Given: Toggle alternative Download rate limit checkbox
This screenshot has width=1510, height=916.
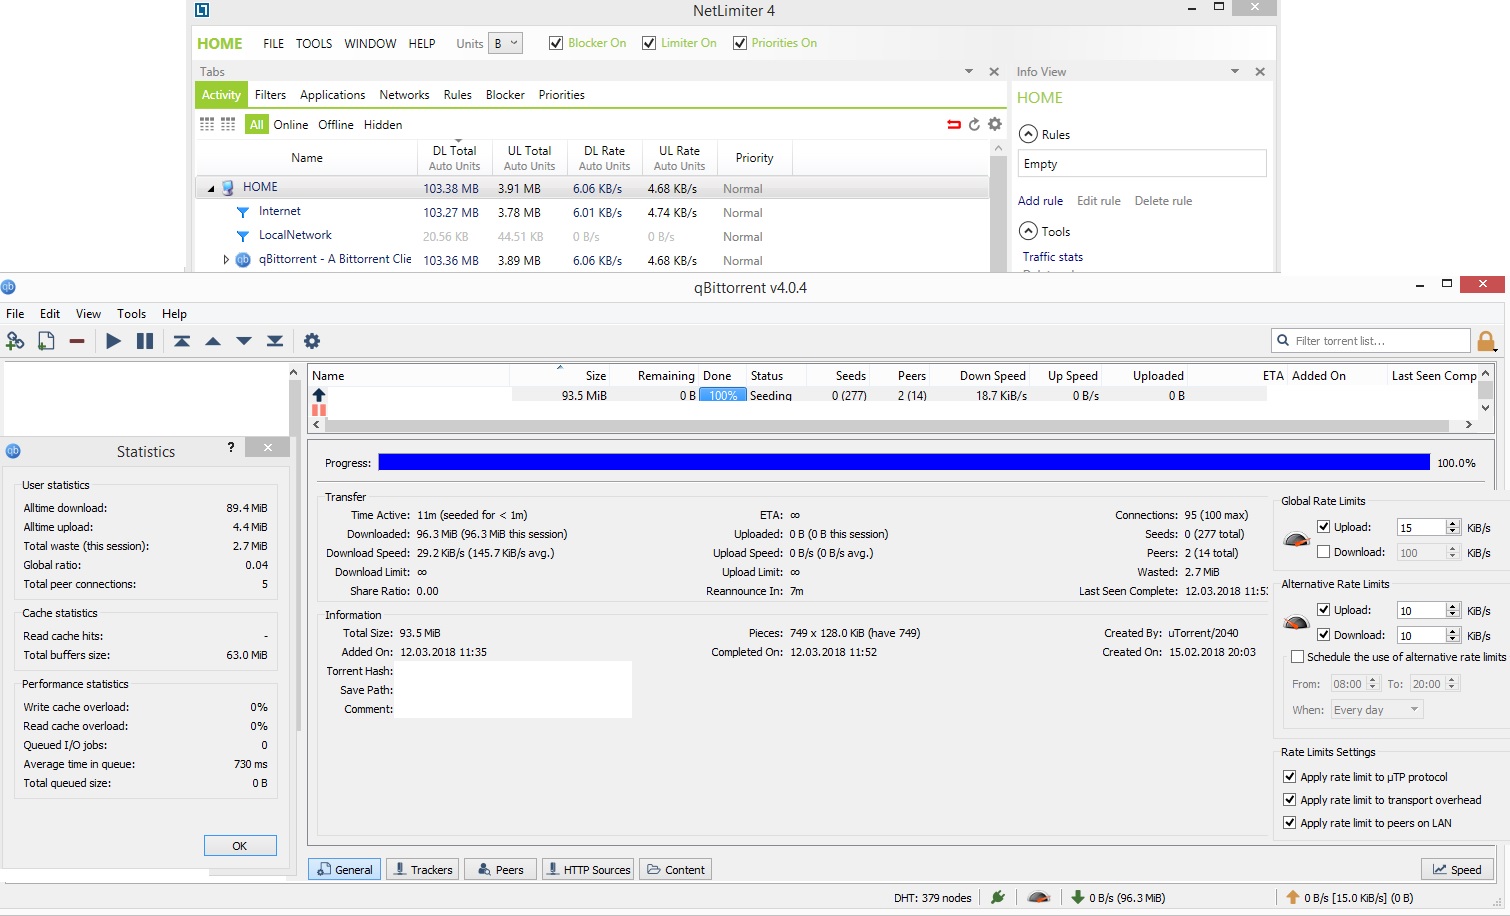Looking at the screenshot, I should click(1324, 635).
